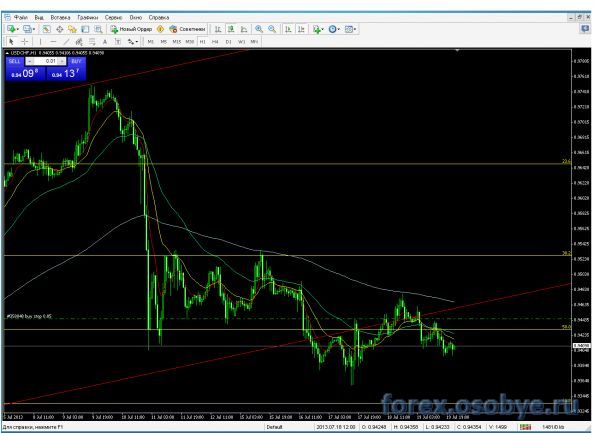Select the trendline drawing tool
The width and height of the screenshot is (594, 433).
point(66,41)
